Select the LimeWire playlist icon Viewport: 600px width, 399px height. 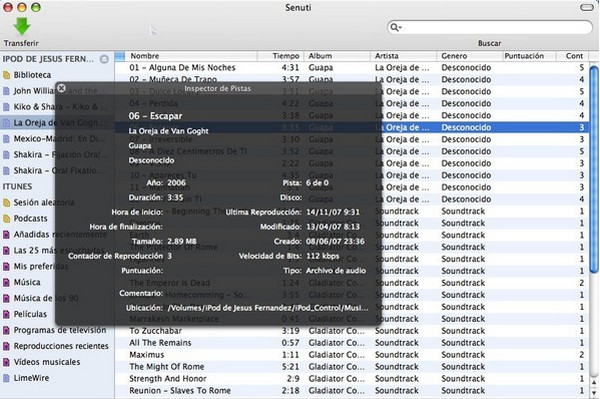pyautogui.click(x=6, y=378)
